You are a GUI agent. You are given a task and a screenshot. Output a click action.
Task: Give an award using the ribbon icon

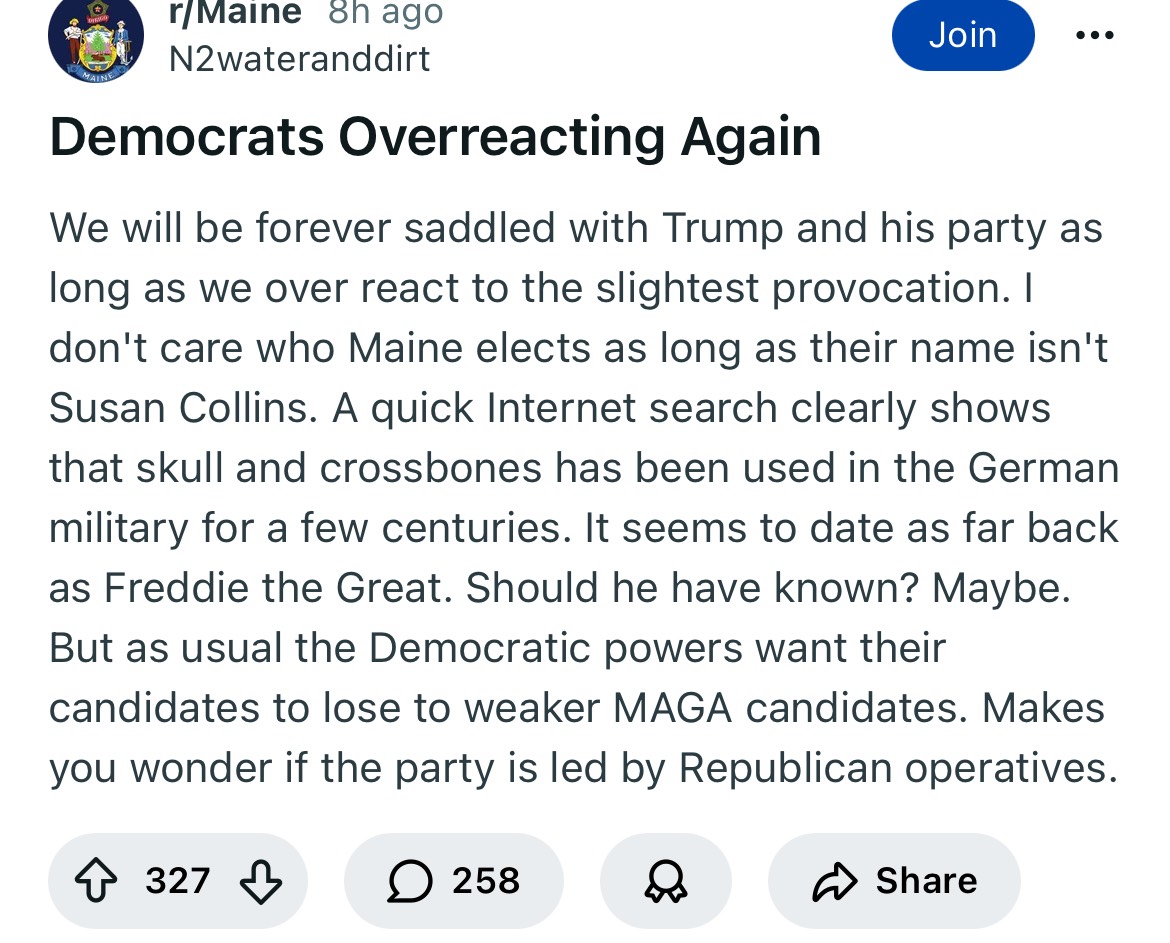click(666, 881)
